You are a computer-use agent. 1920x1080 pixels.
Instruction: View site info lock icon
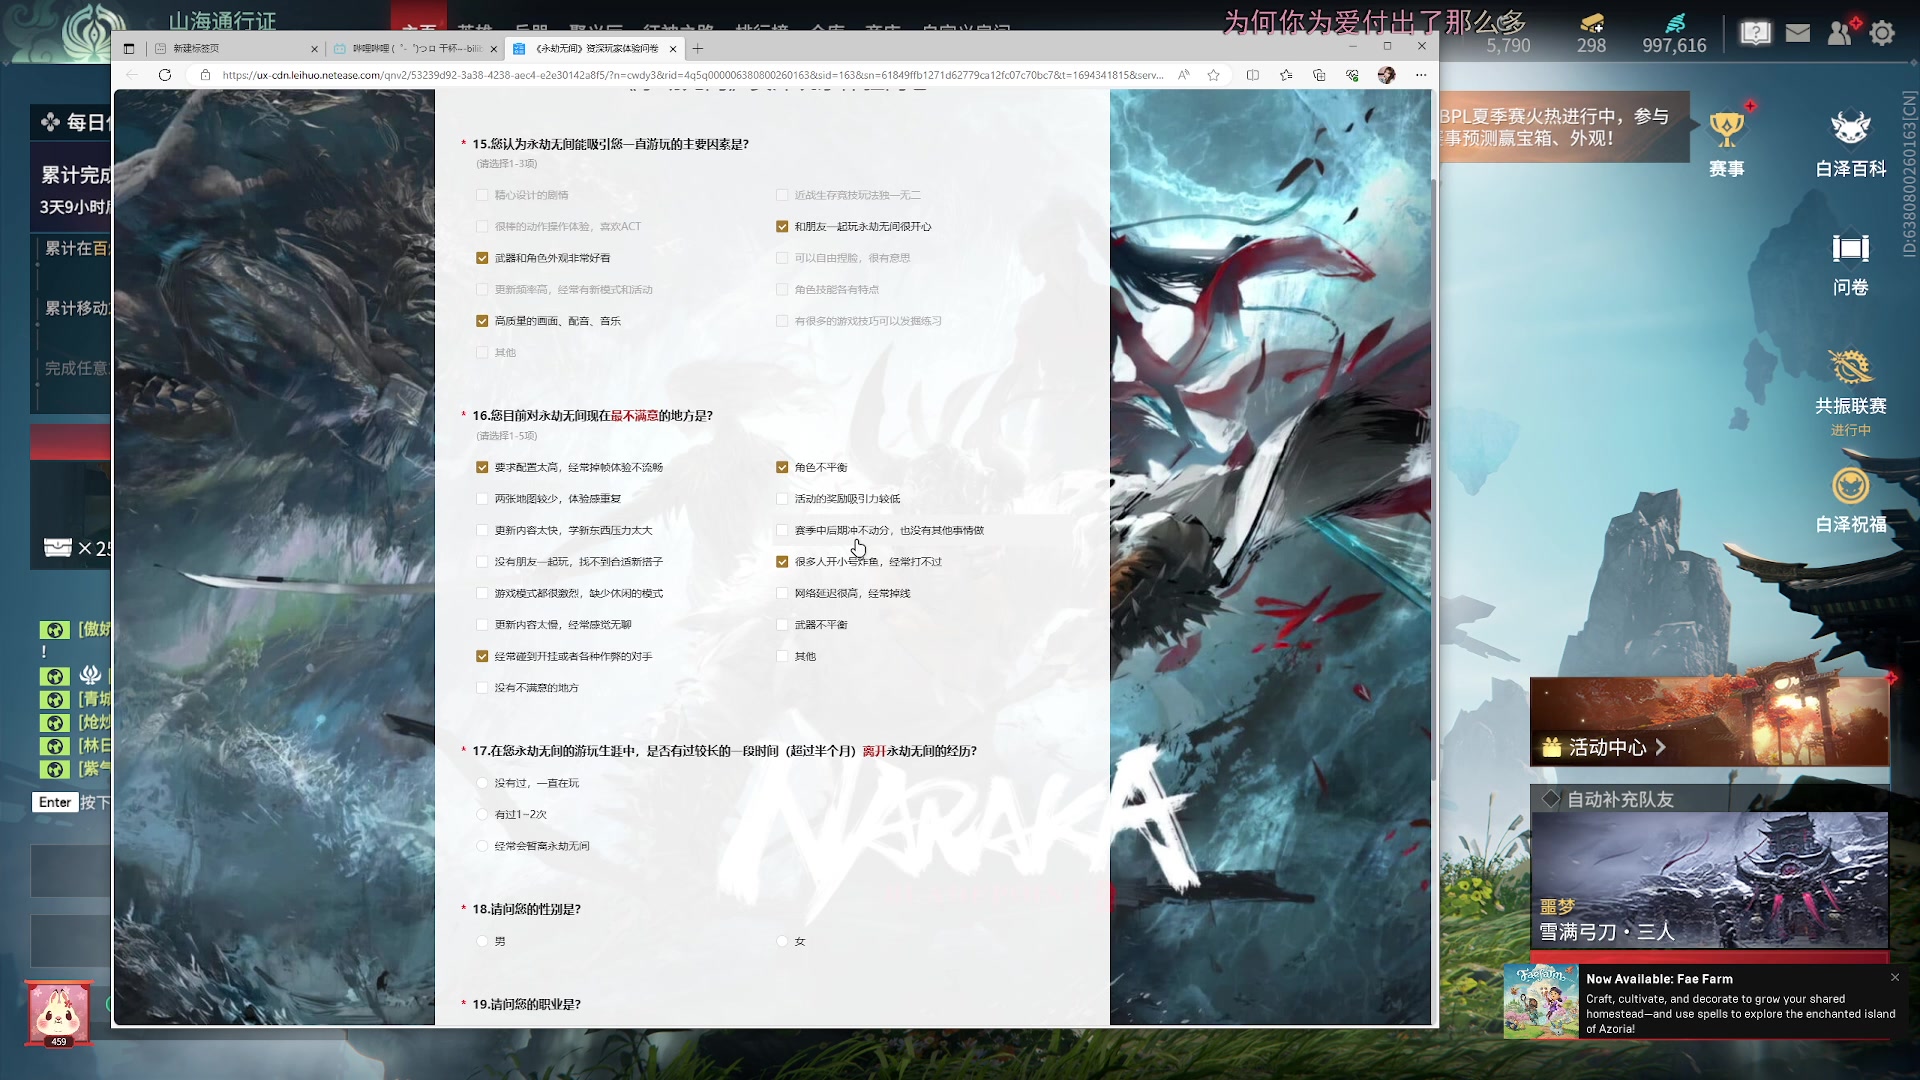205,75
